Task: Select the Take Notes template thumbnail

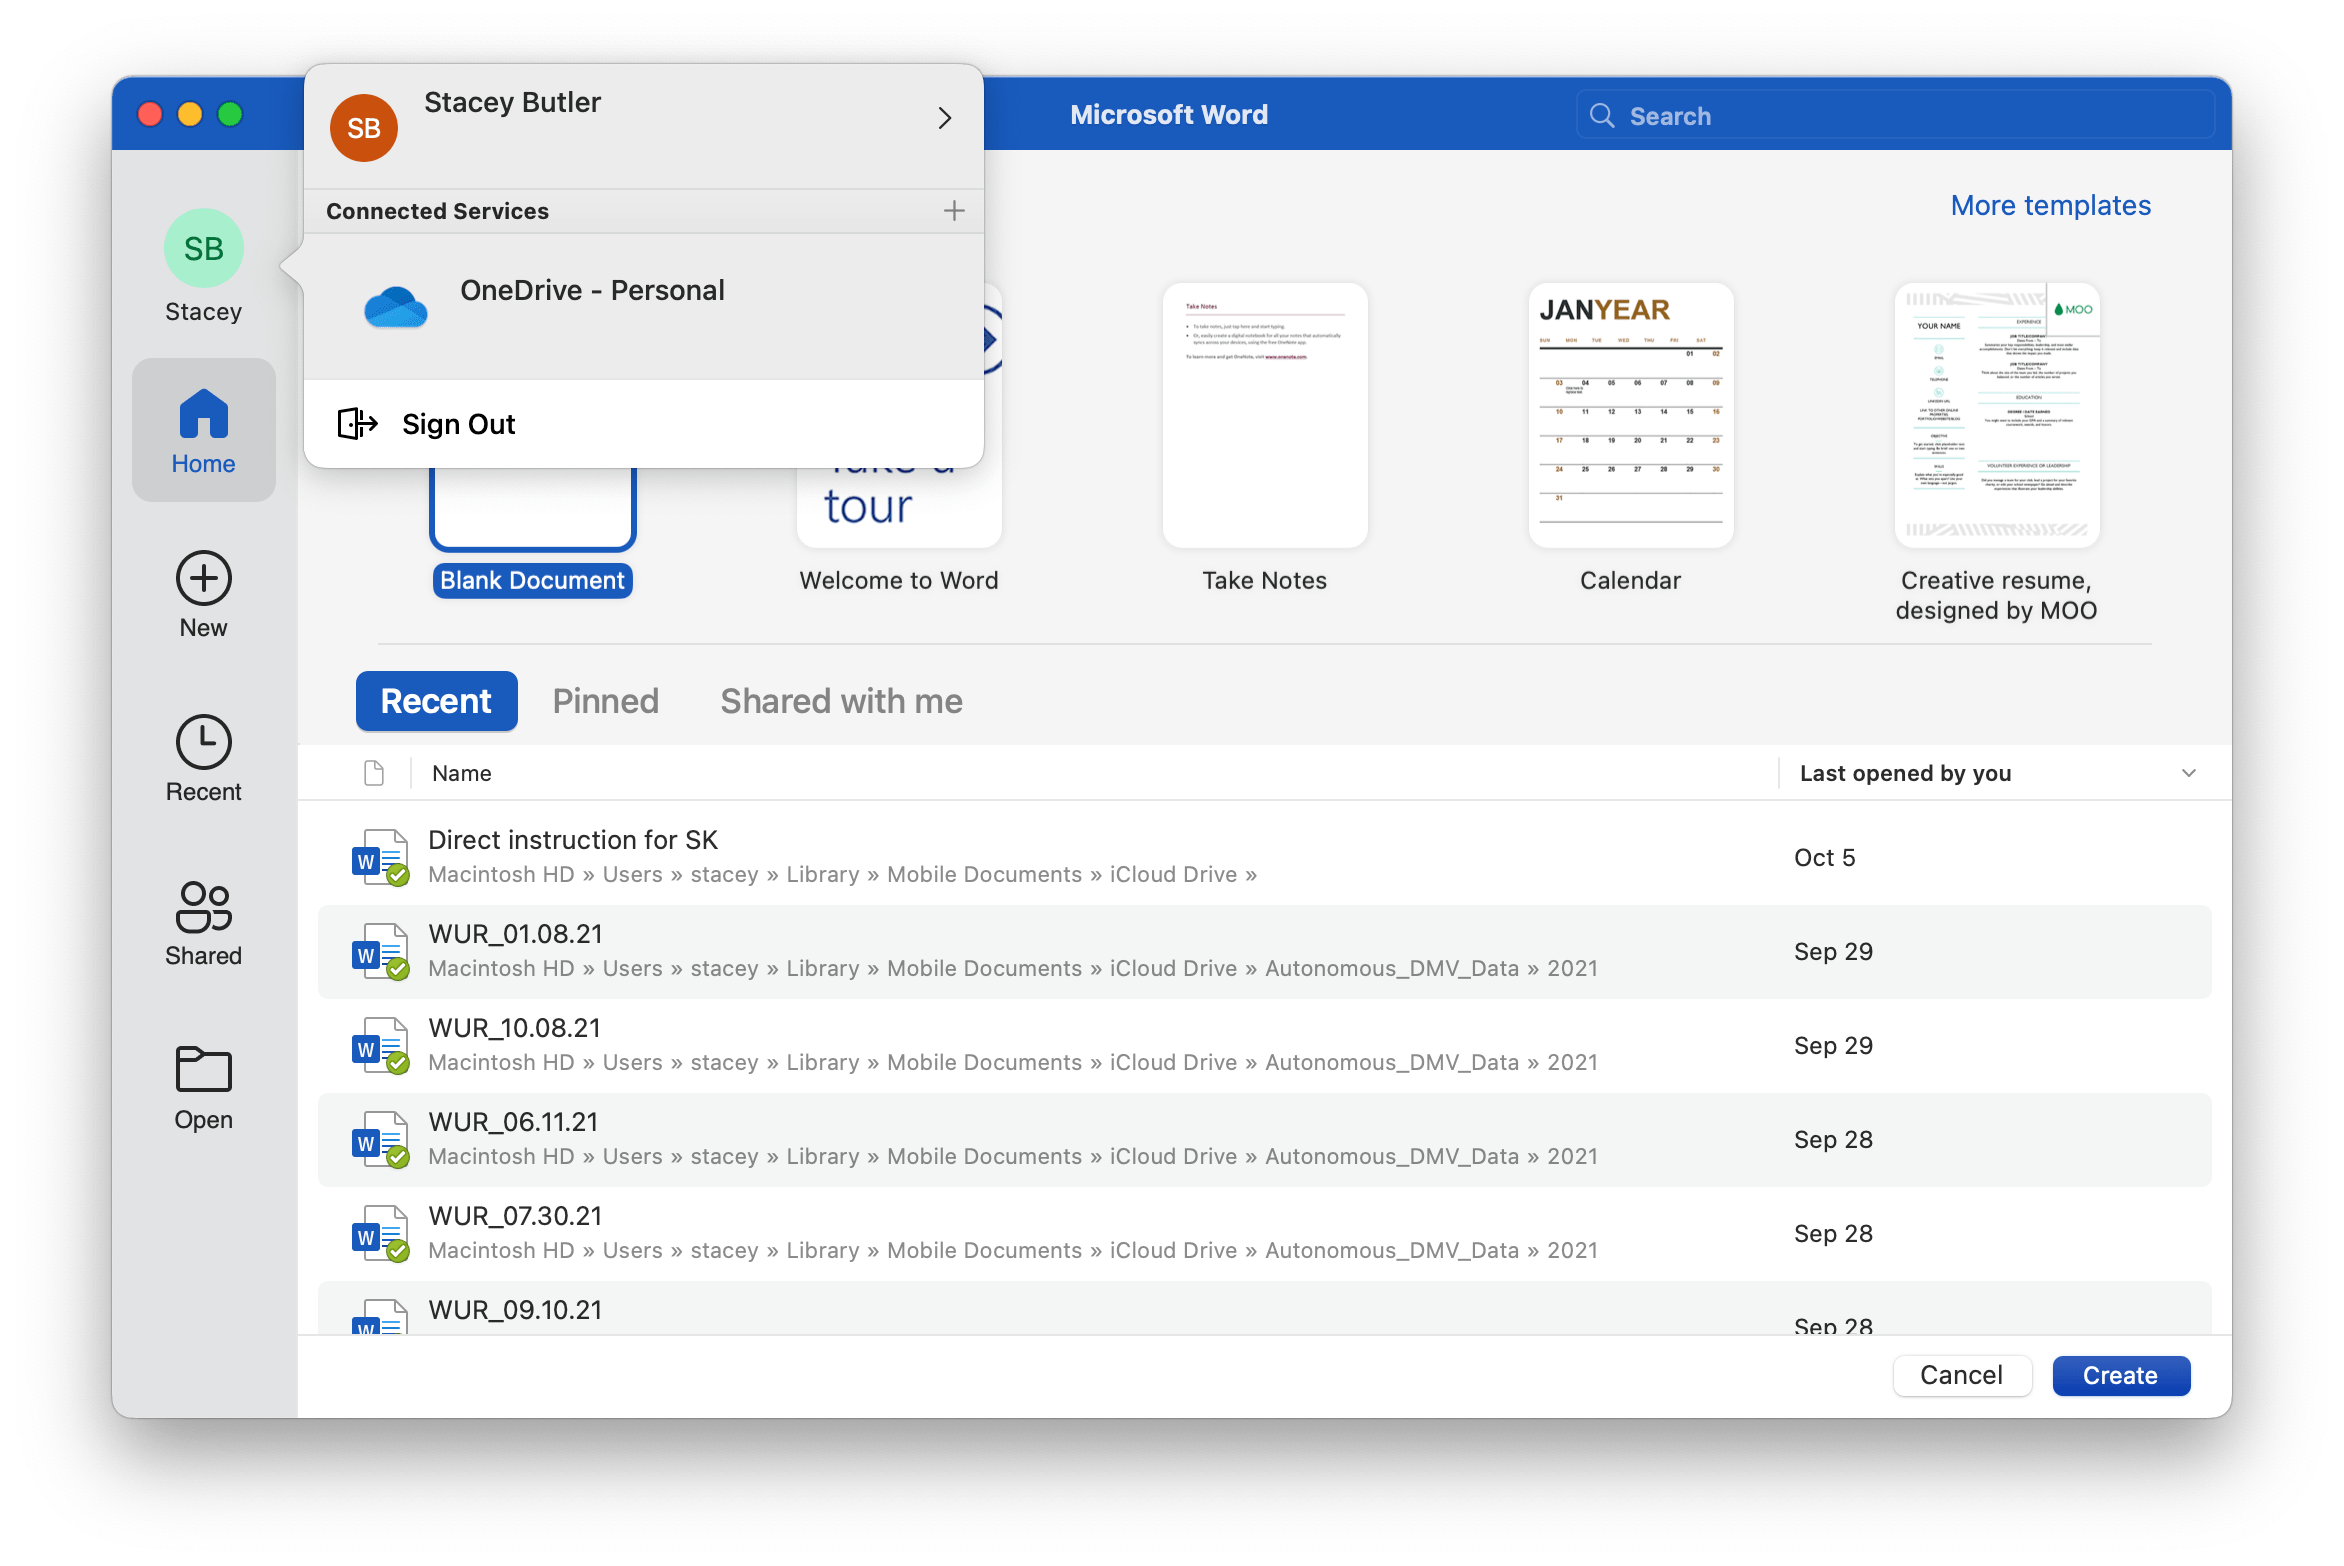Action: tap(1265, 415)
